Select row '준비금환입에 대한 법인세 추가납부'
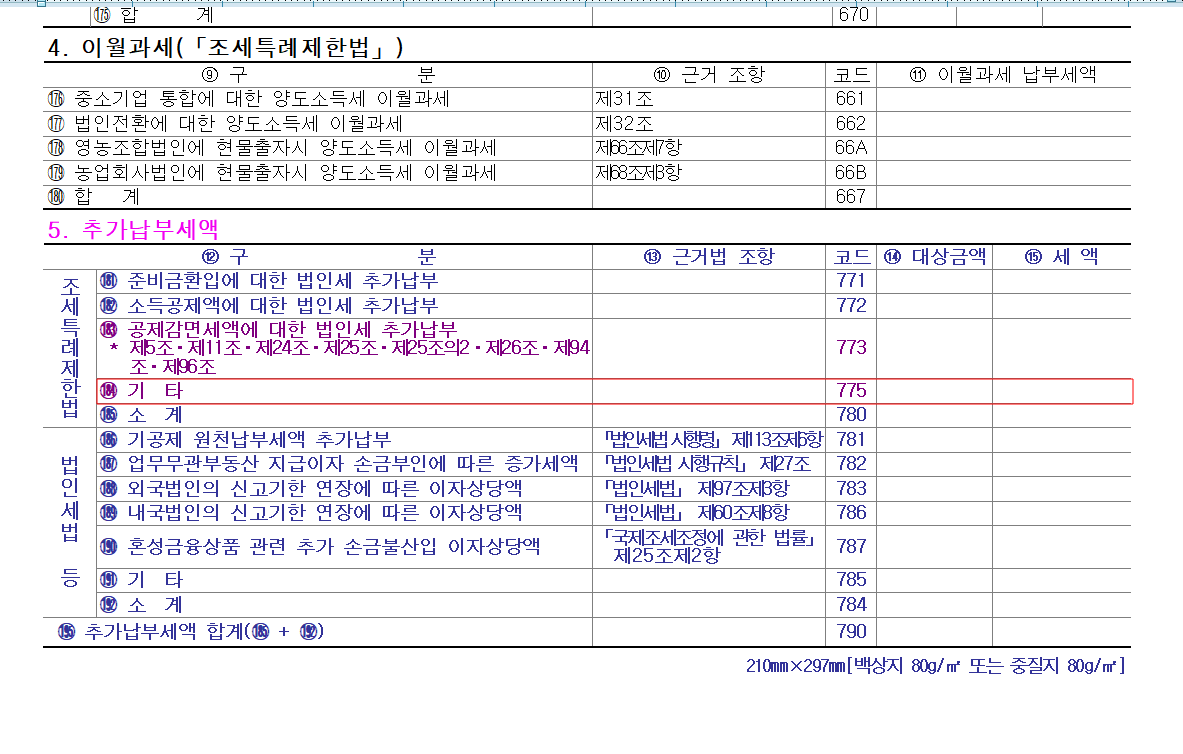This screenshot has height=754, width=1183. pos(283,282)
